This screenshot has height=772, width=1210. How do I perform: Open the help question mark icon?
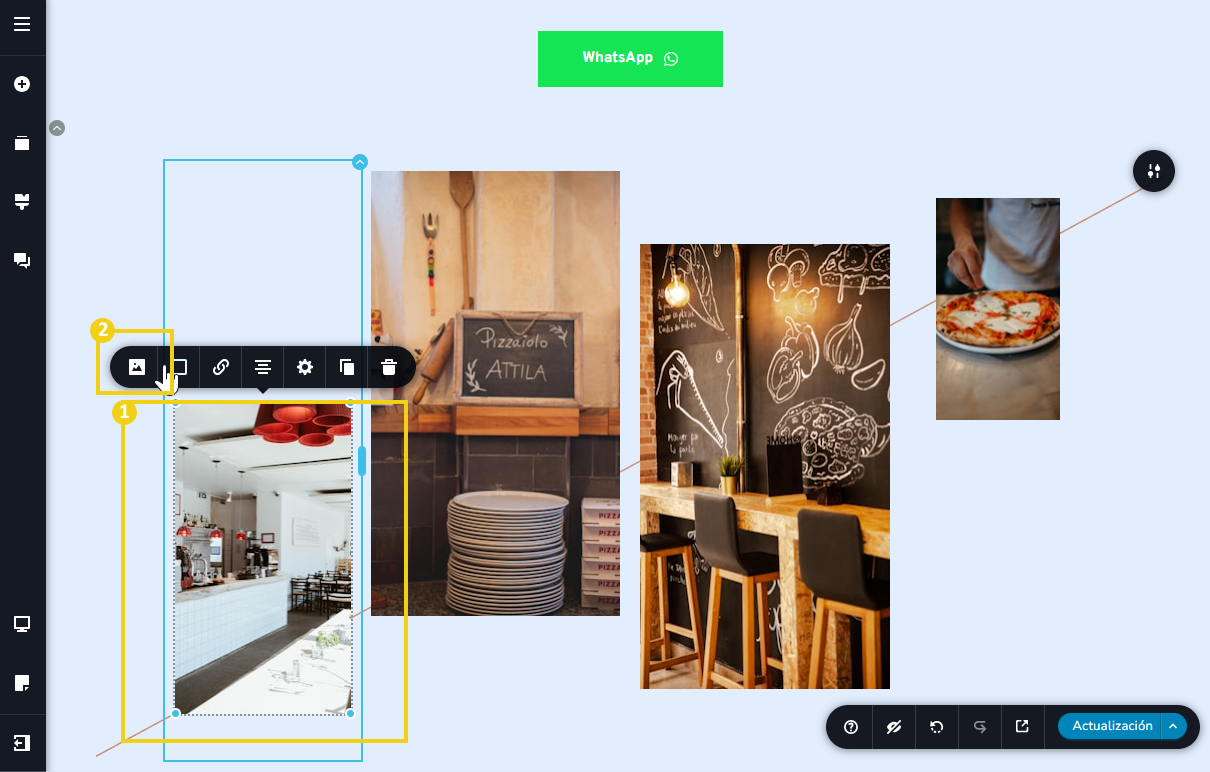[x=851, y=727]
